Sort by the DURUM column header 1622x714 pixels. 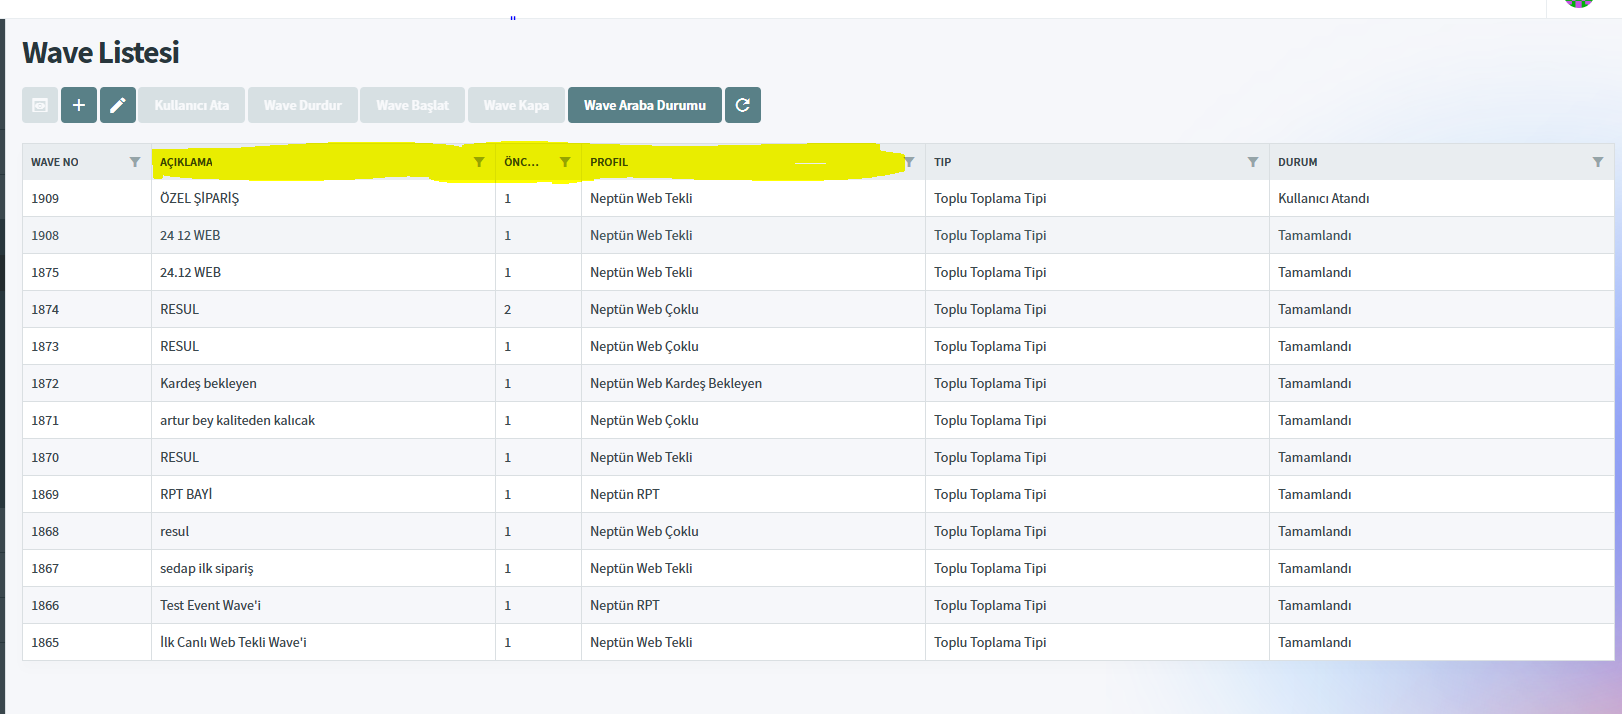(1298, 162)
